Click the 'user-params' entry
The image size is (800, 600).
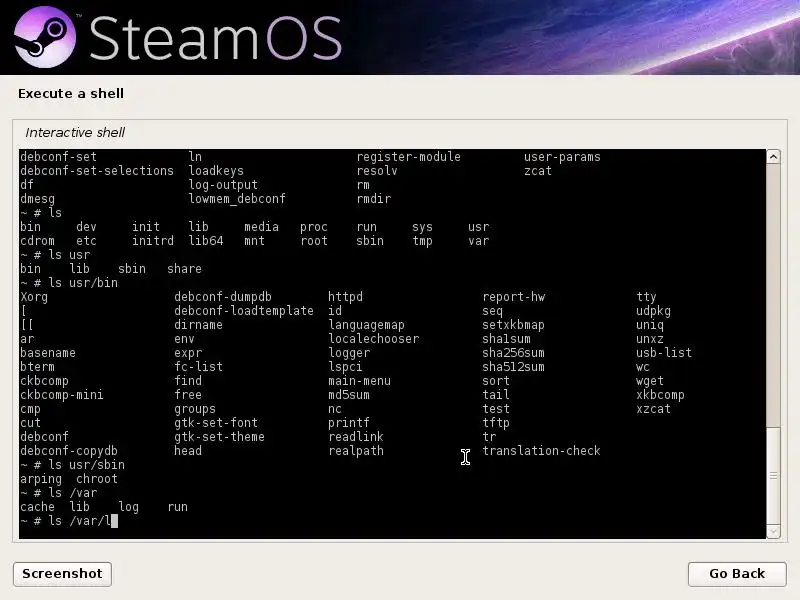pyautogui.click(x=562, y=157)
